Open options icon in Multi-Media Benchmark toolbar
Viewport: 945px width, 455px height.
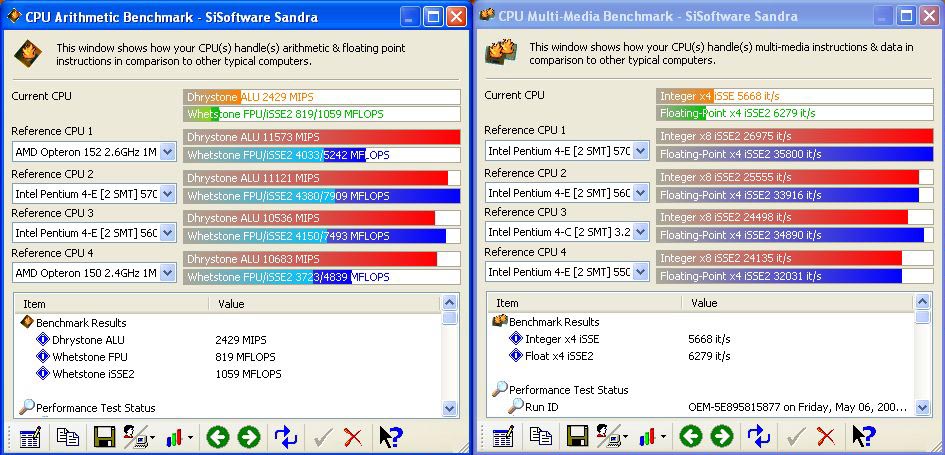tap(503, 436)
